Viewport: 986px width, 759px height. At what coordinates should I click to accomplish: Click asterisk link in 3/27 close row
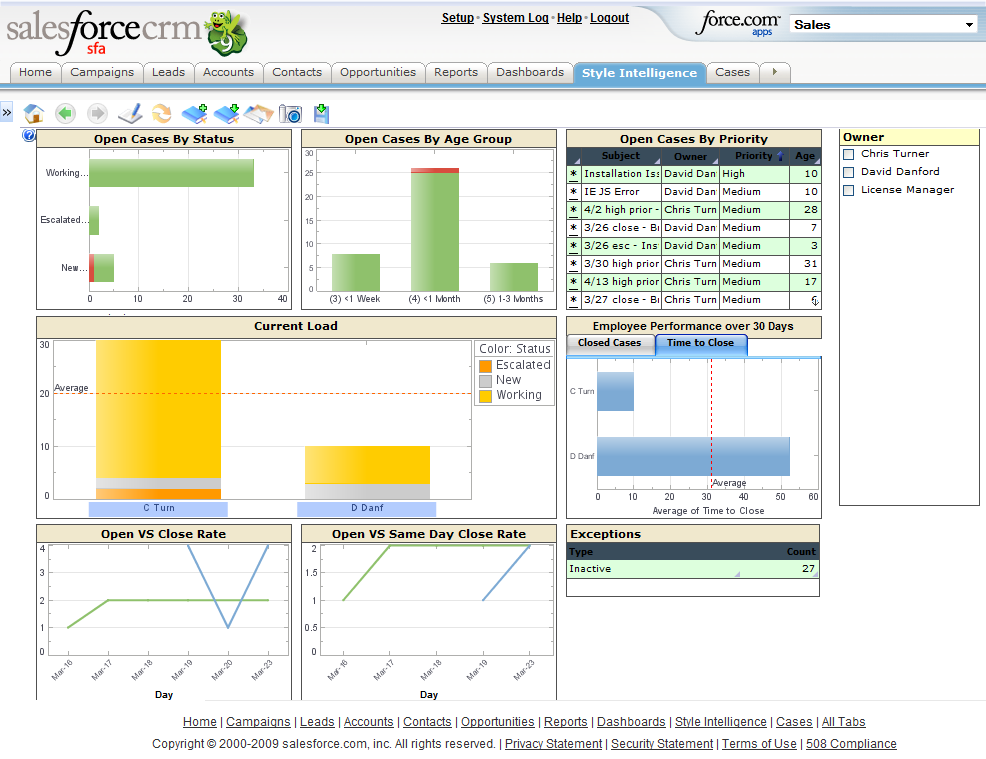573,300
